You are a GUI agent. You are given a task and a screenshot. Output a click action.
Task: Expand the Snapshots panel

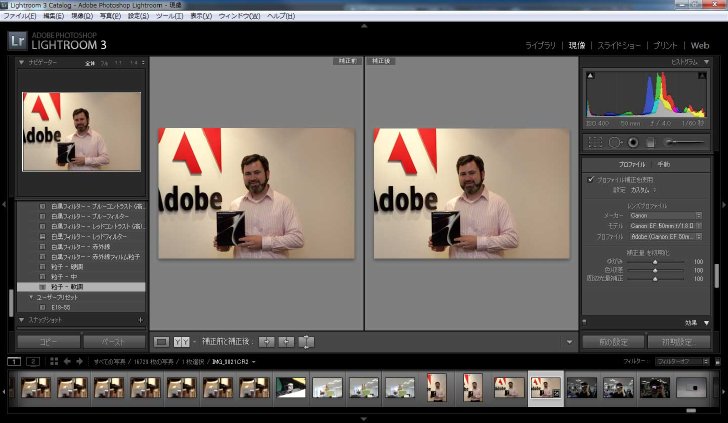(x=21, y=320)
